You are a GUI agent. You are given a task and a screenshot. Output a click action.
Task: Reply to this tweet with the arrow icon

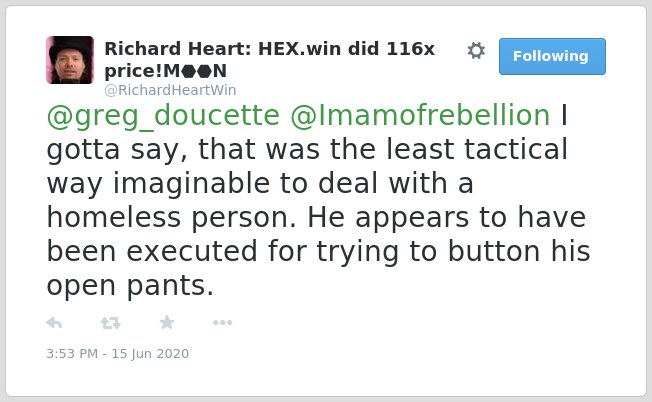(x=54, y=323)
